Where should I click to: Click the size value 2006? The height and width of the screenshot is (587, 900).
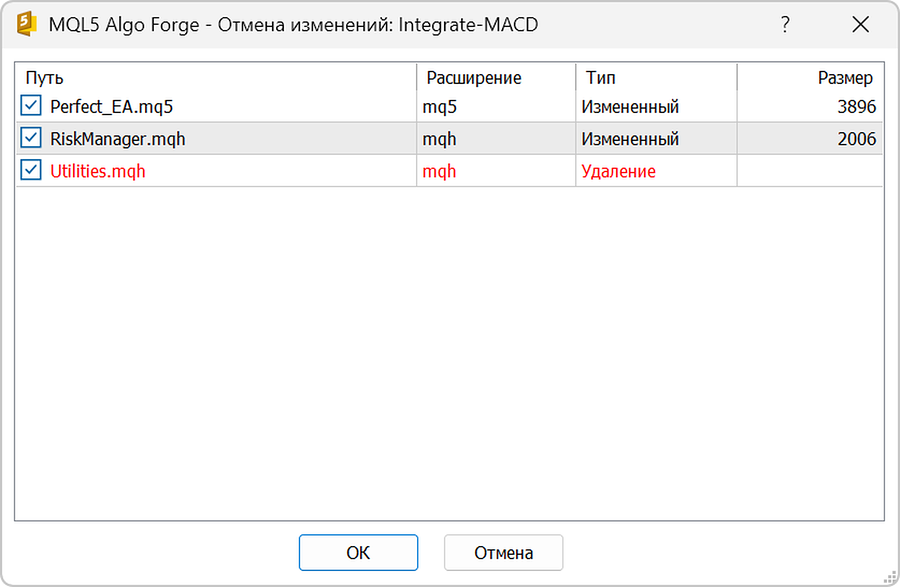(x=856, y=139)
